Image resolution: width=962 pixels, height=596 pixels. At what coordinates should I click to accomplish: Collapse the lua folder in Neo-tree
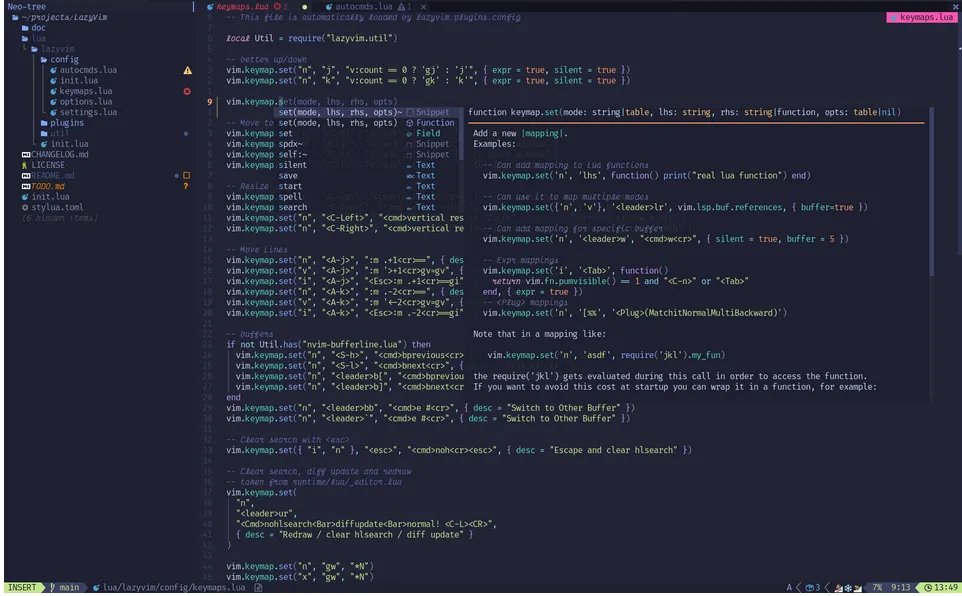point(25,38)
